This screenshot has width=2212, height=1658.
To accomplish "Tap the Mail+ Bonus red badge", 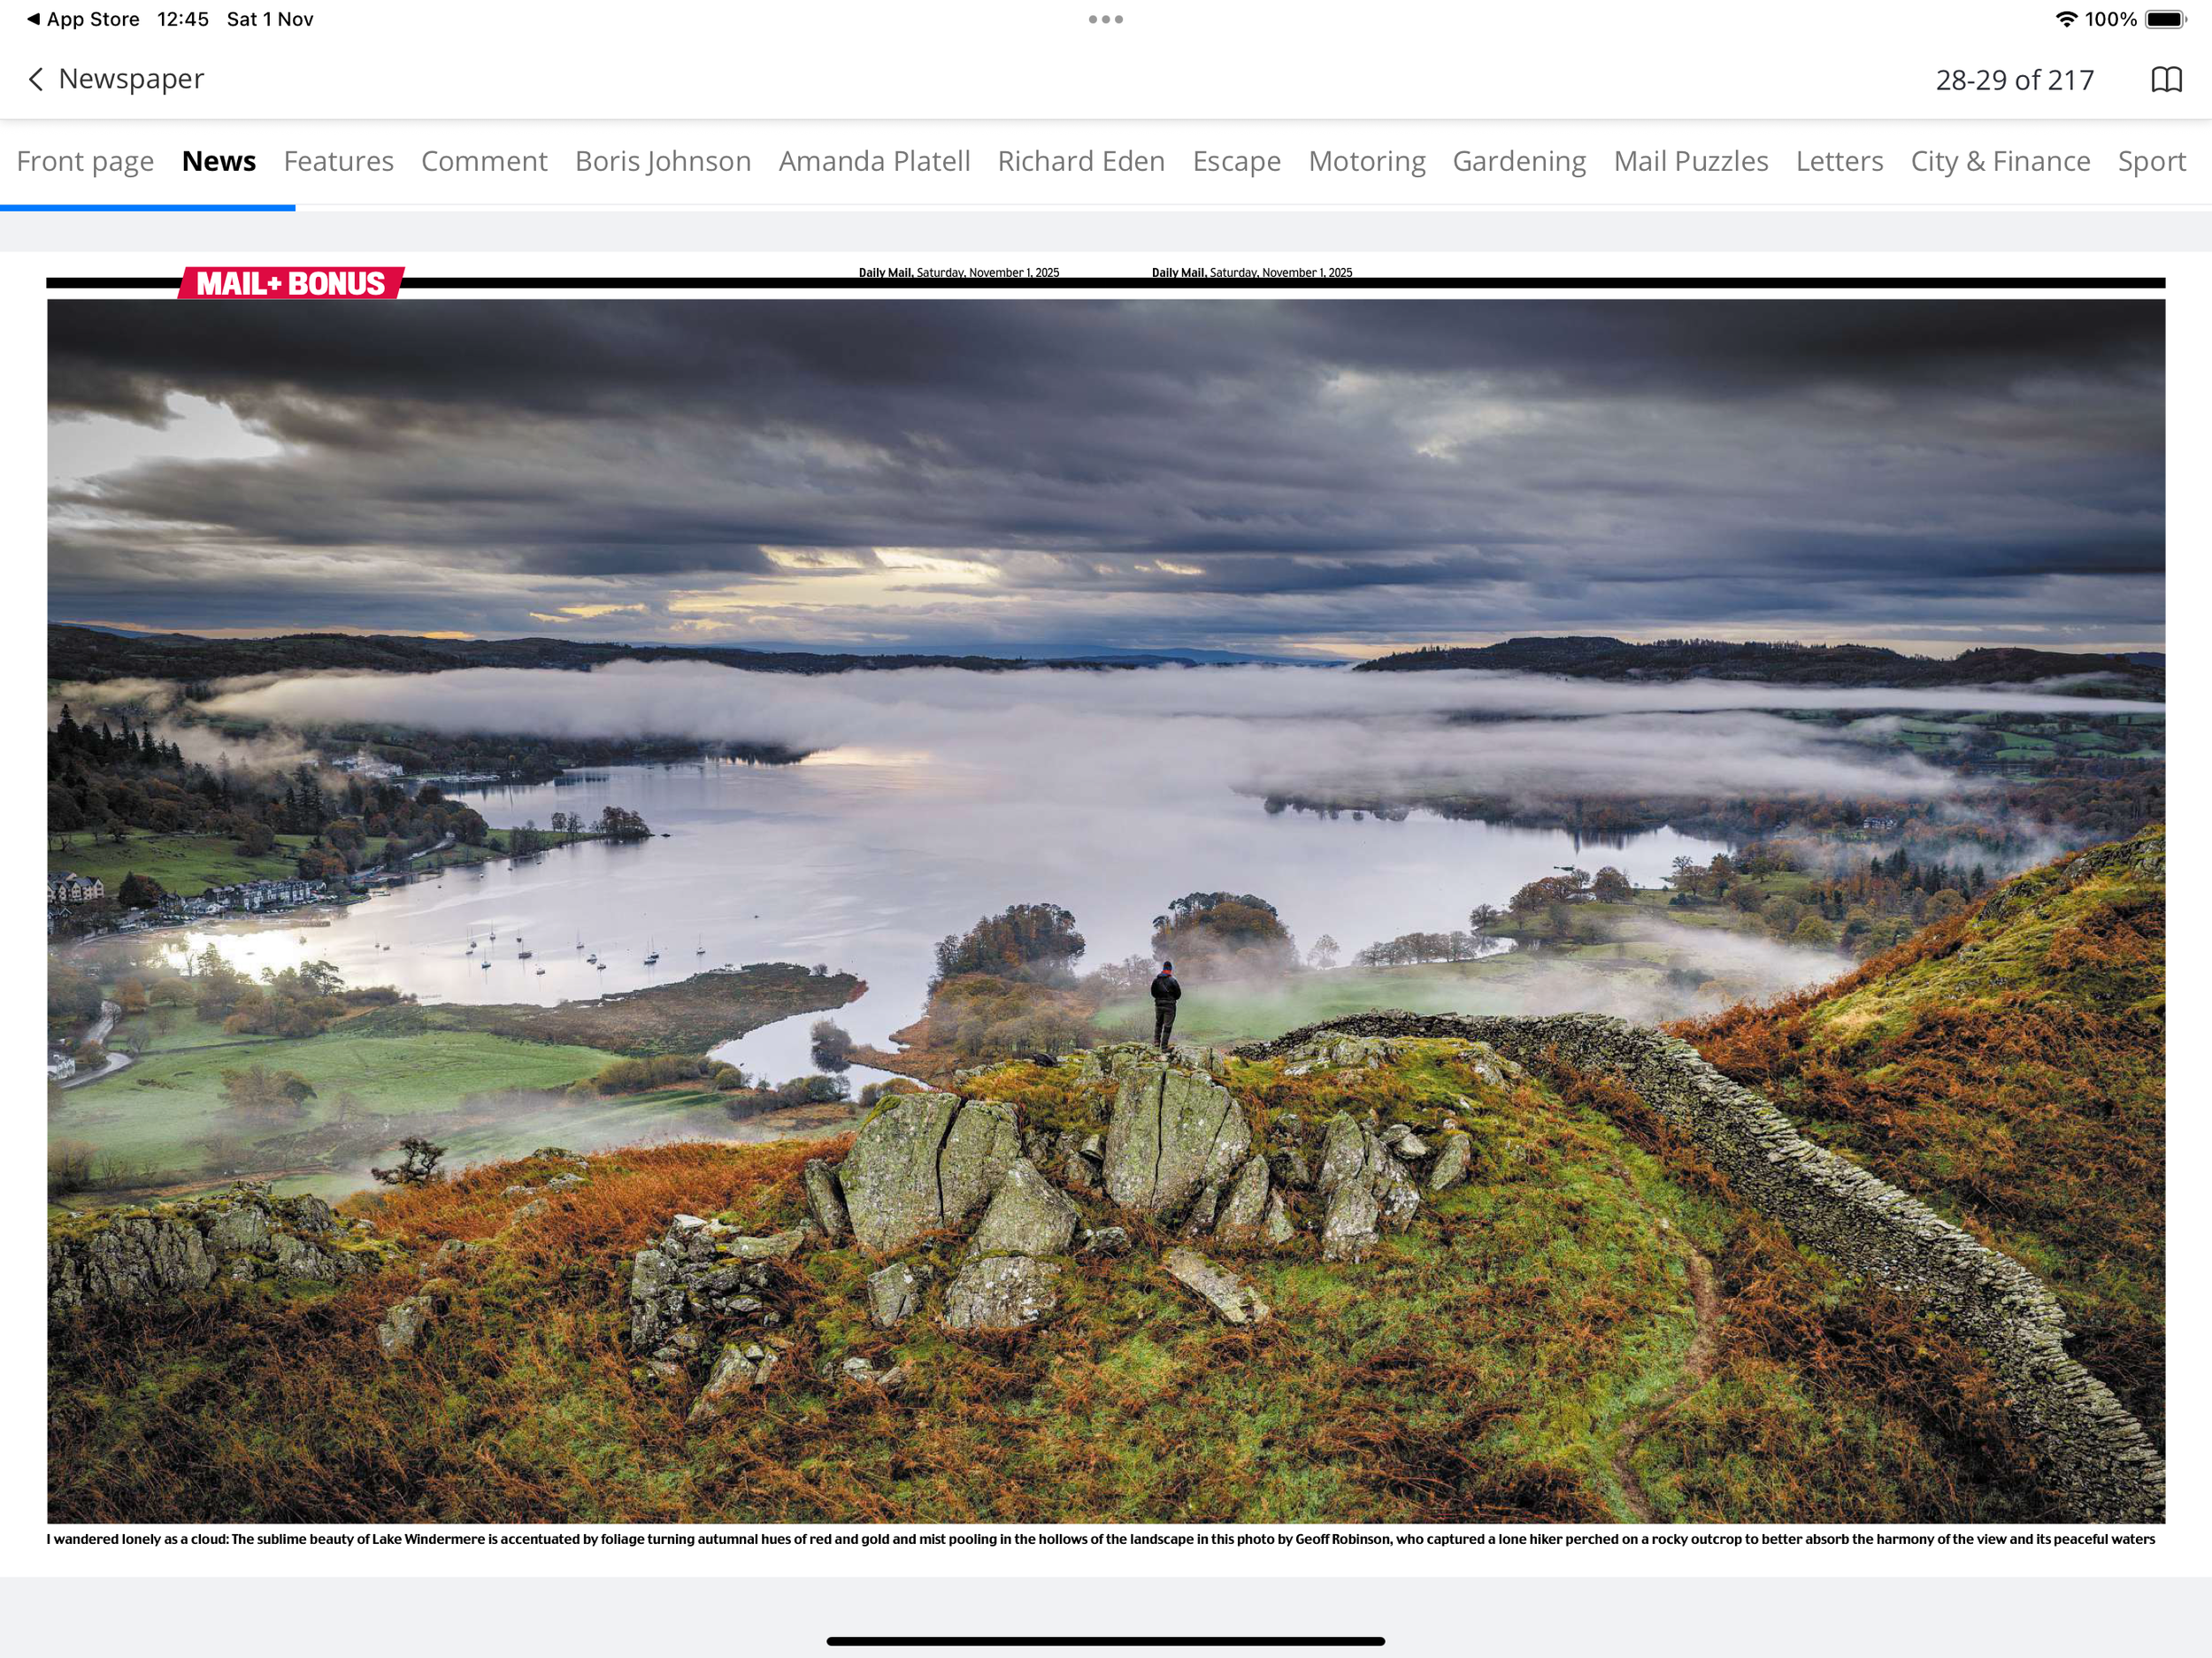I will point(291,283).
